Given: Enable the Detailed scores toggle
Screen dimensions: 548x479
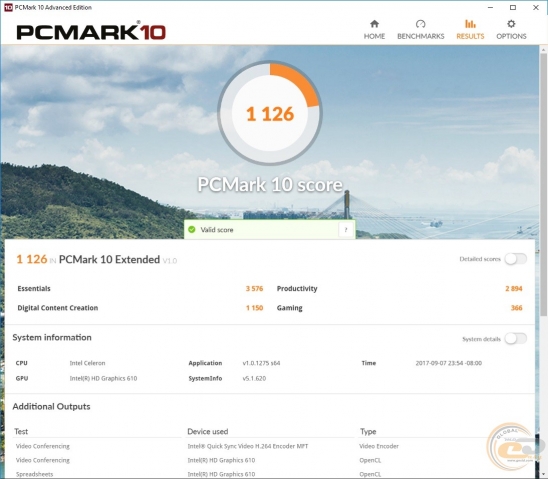Looking at the screenshot, I should pos(516,259).
